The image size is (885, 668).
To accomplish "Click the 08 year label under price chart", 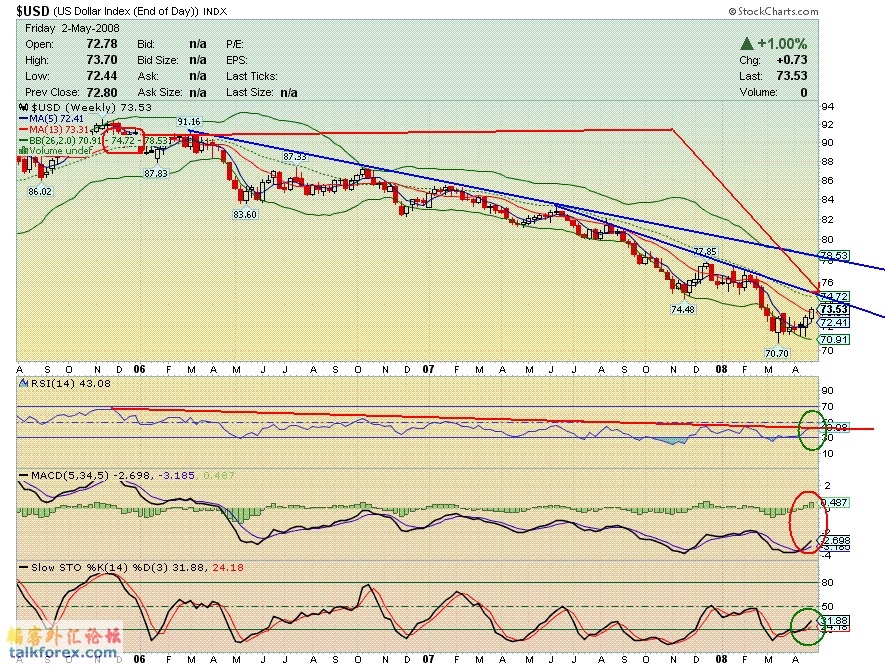I will [721, 369].
